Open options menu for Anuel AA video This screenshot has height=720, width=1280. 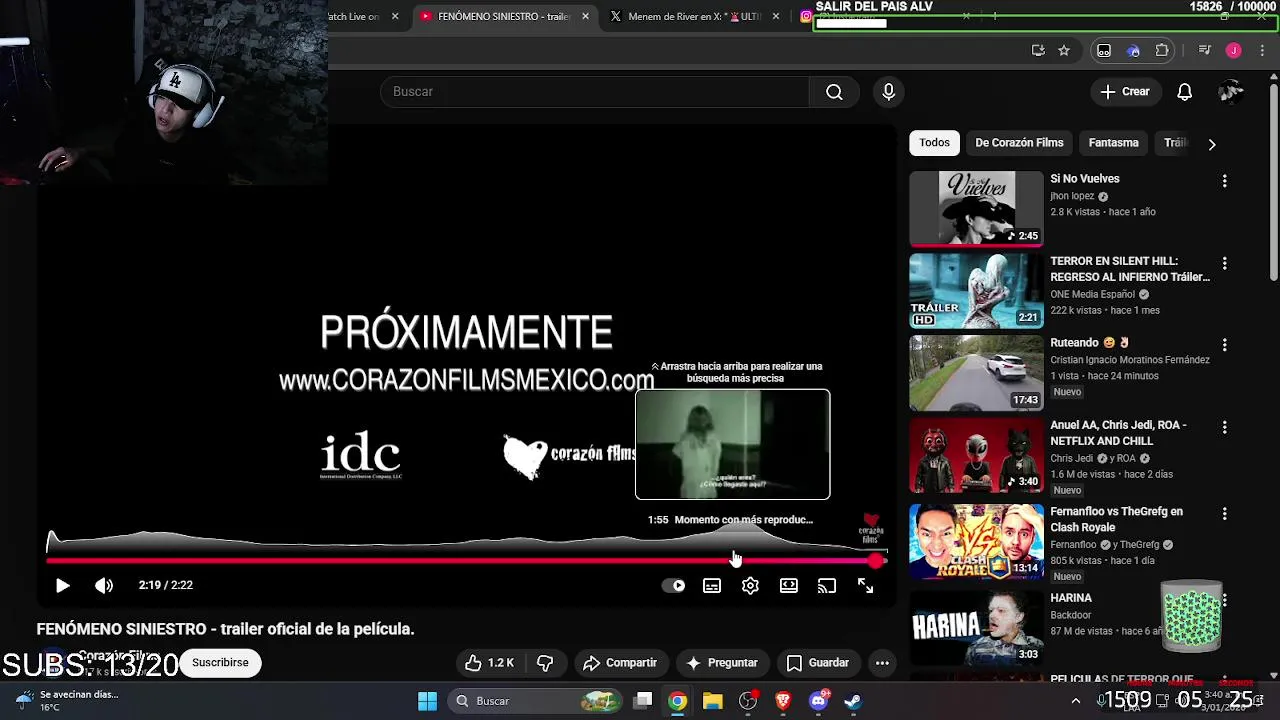1224,427
